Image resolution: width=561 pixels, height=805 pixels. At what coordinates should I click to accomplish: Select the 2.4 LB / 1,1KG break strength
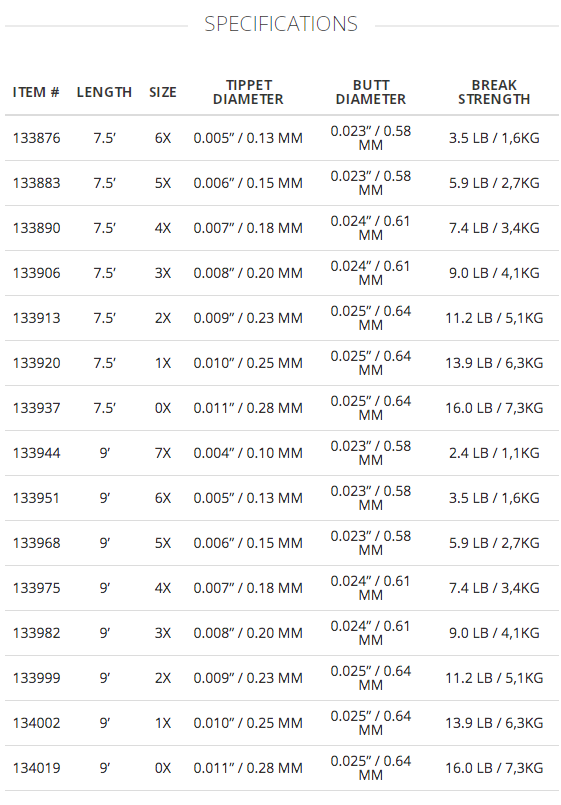(x=494, y=453)
